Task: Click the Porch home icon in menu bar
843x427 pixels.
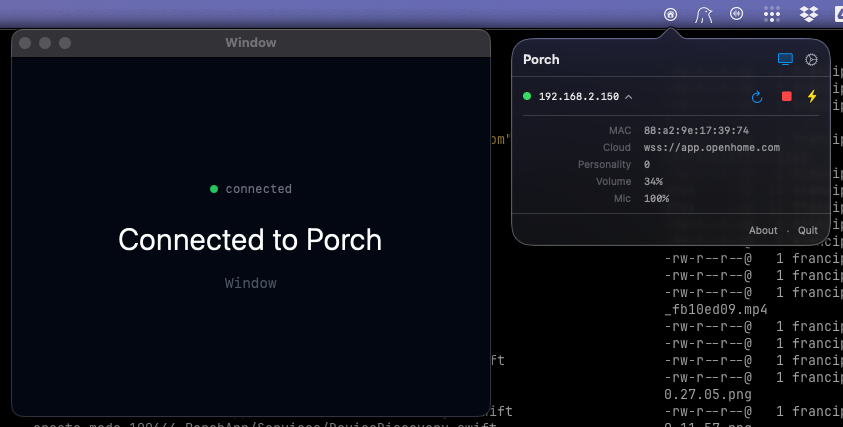Action: click(x=670, y=15)
